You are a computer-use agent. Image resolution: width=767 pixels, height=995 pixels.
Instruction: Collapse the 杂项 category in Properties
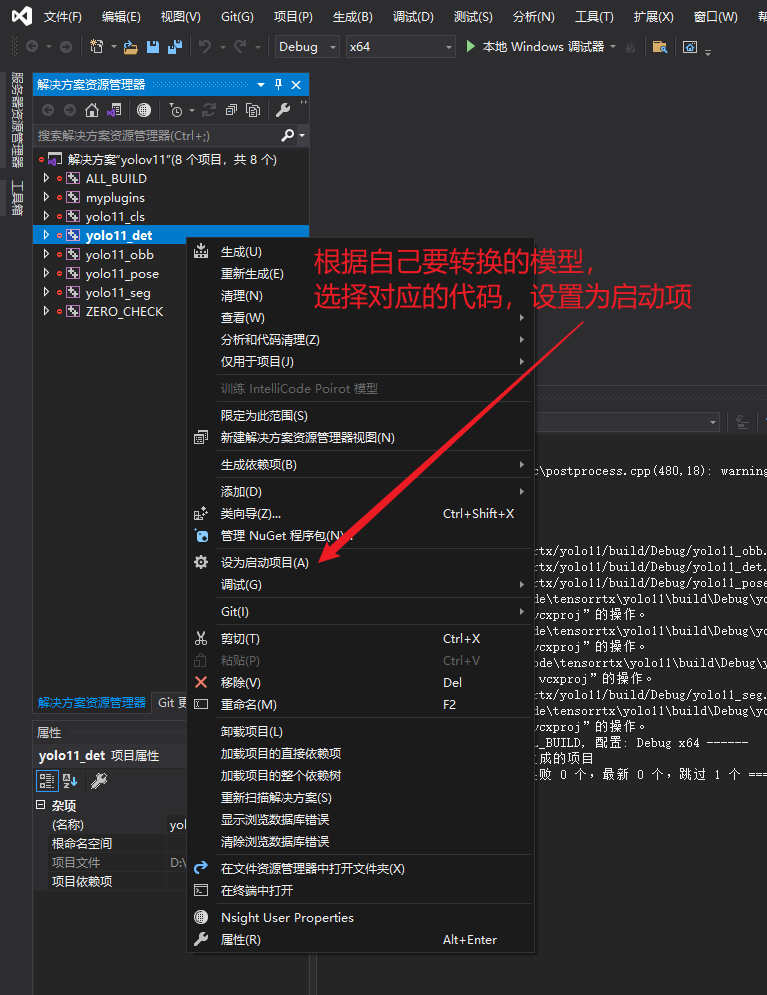(x=41, y=805)
